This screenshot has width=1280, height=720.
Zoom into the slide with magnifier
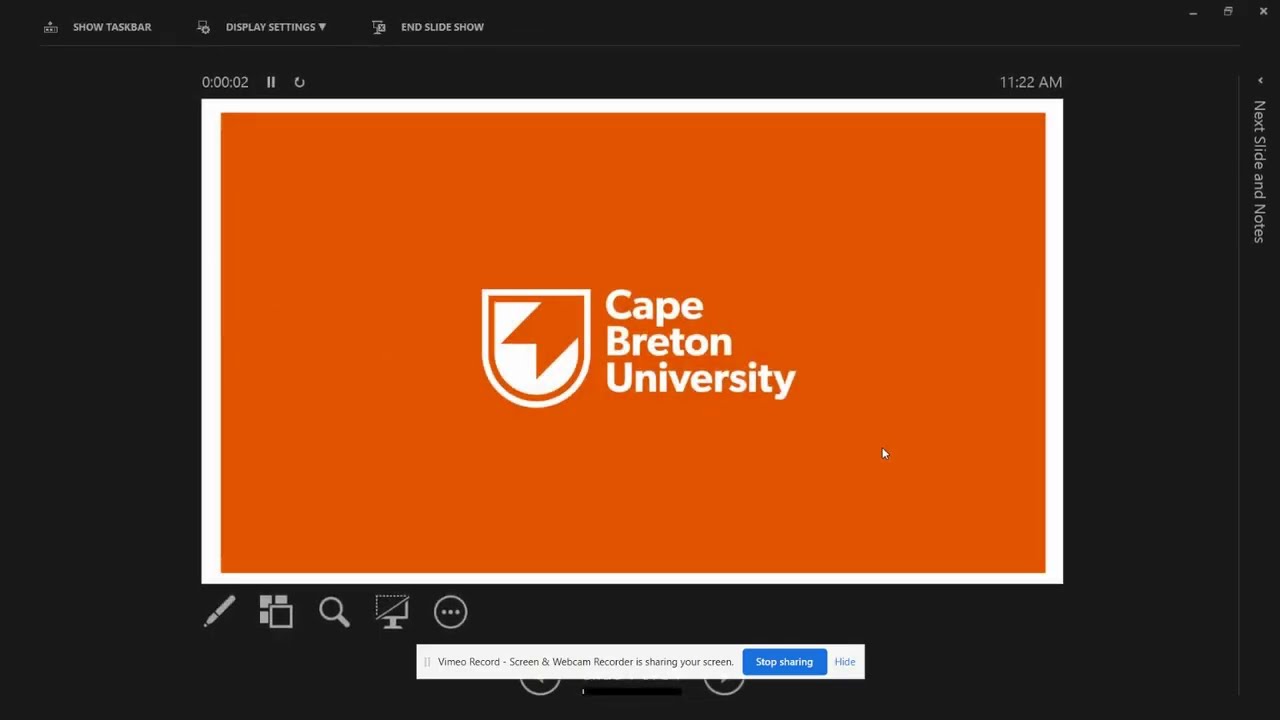334,612
